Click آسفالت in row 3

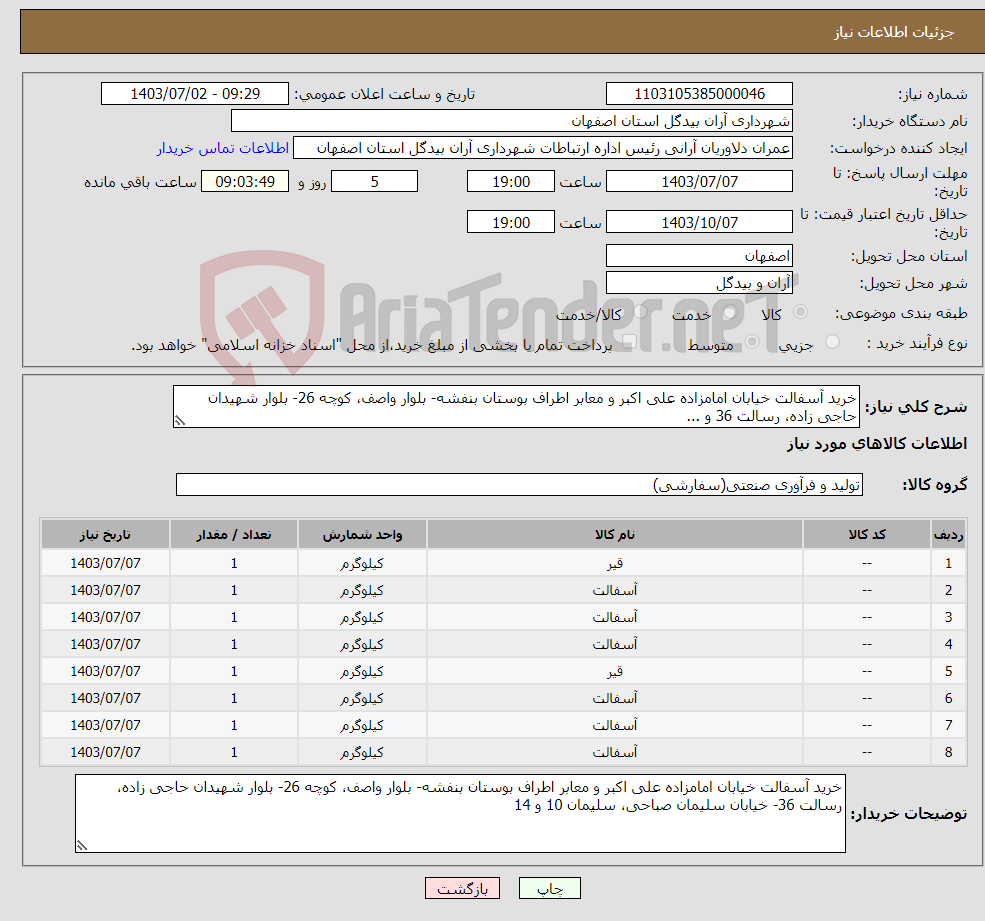[615, 617]
